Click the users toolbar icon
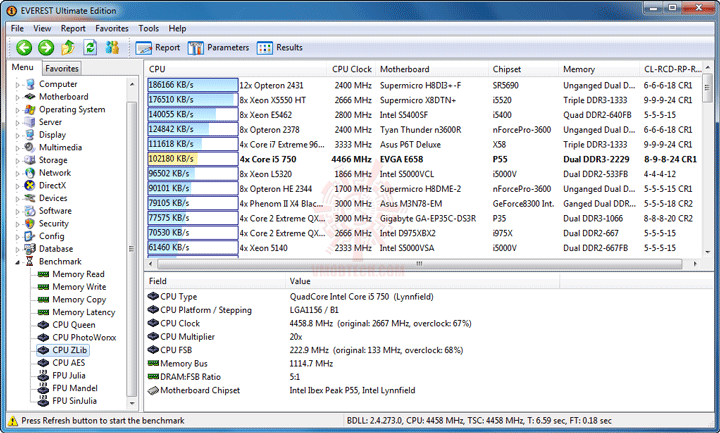 tap(112, 47)
